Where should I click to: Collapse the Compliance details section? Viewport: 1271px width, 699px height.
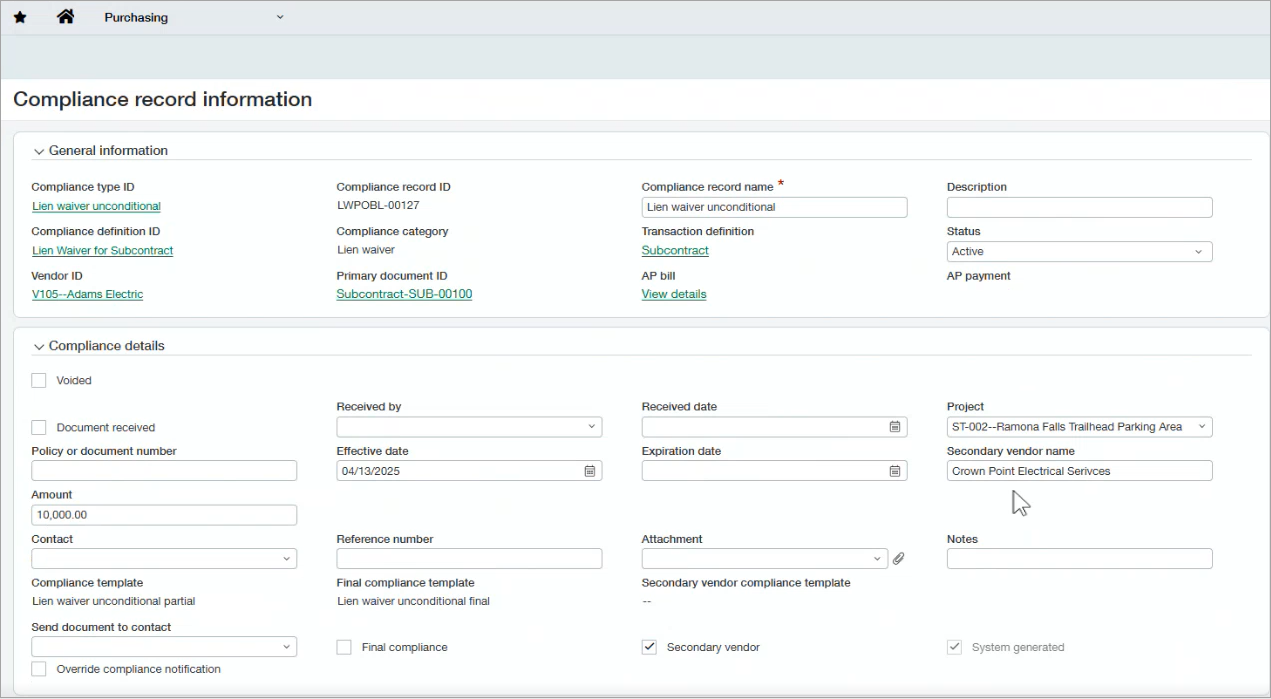coord(38,345)
